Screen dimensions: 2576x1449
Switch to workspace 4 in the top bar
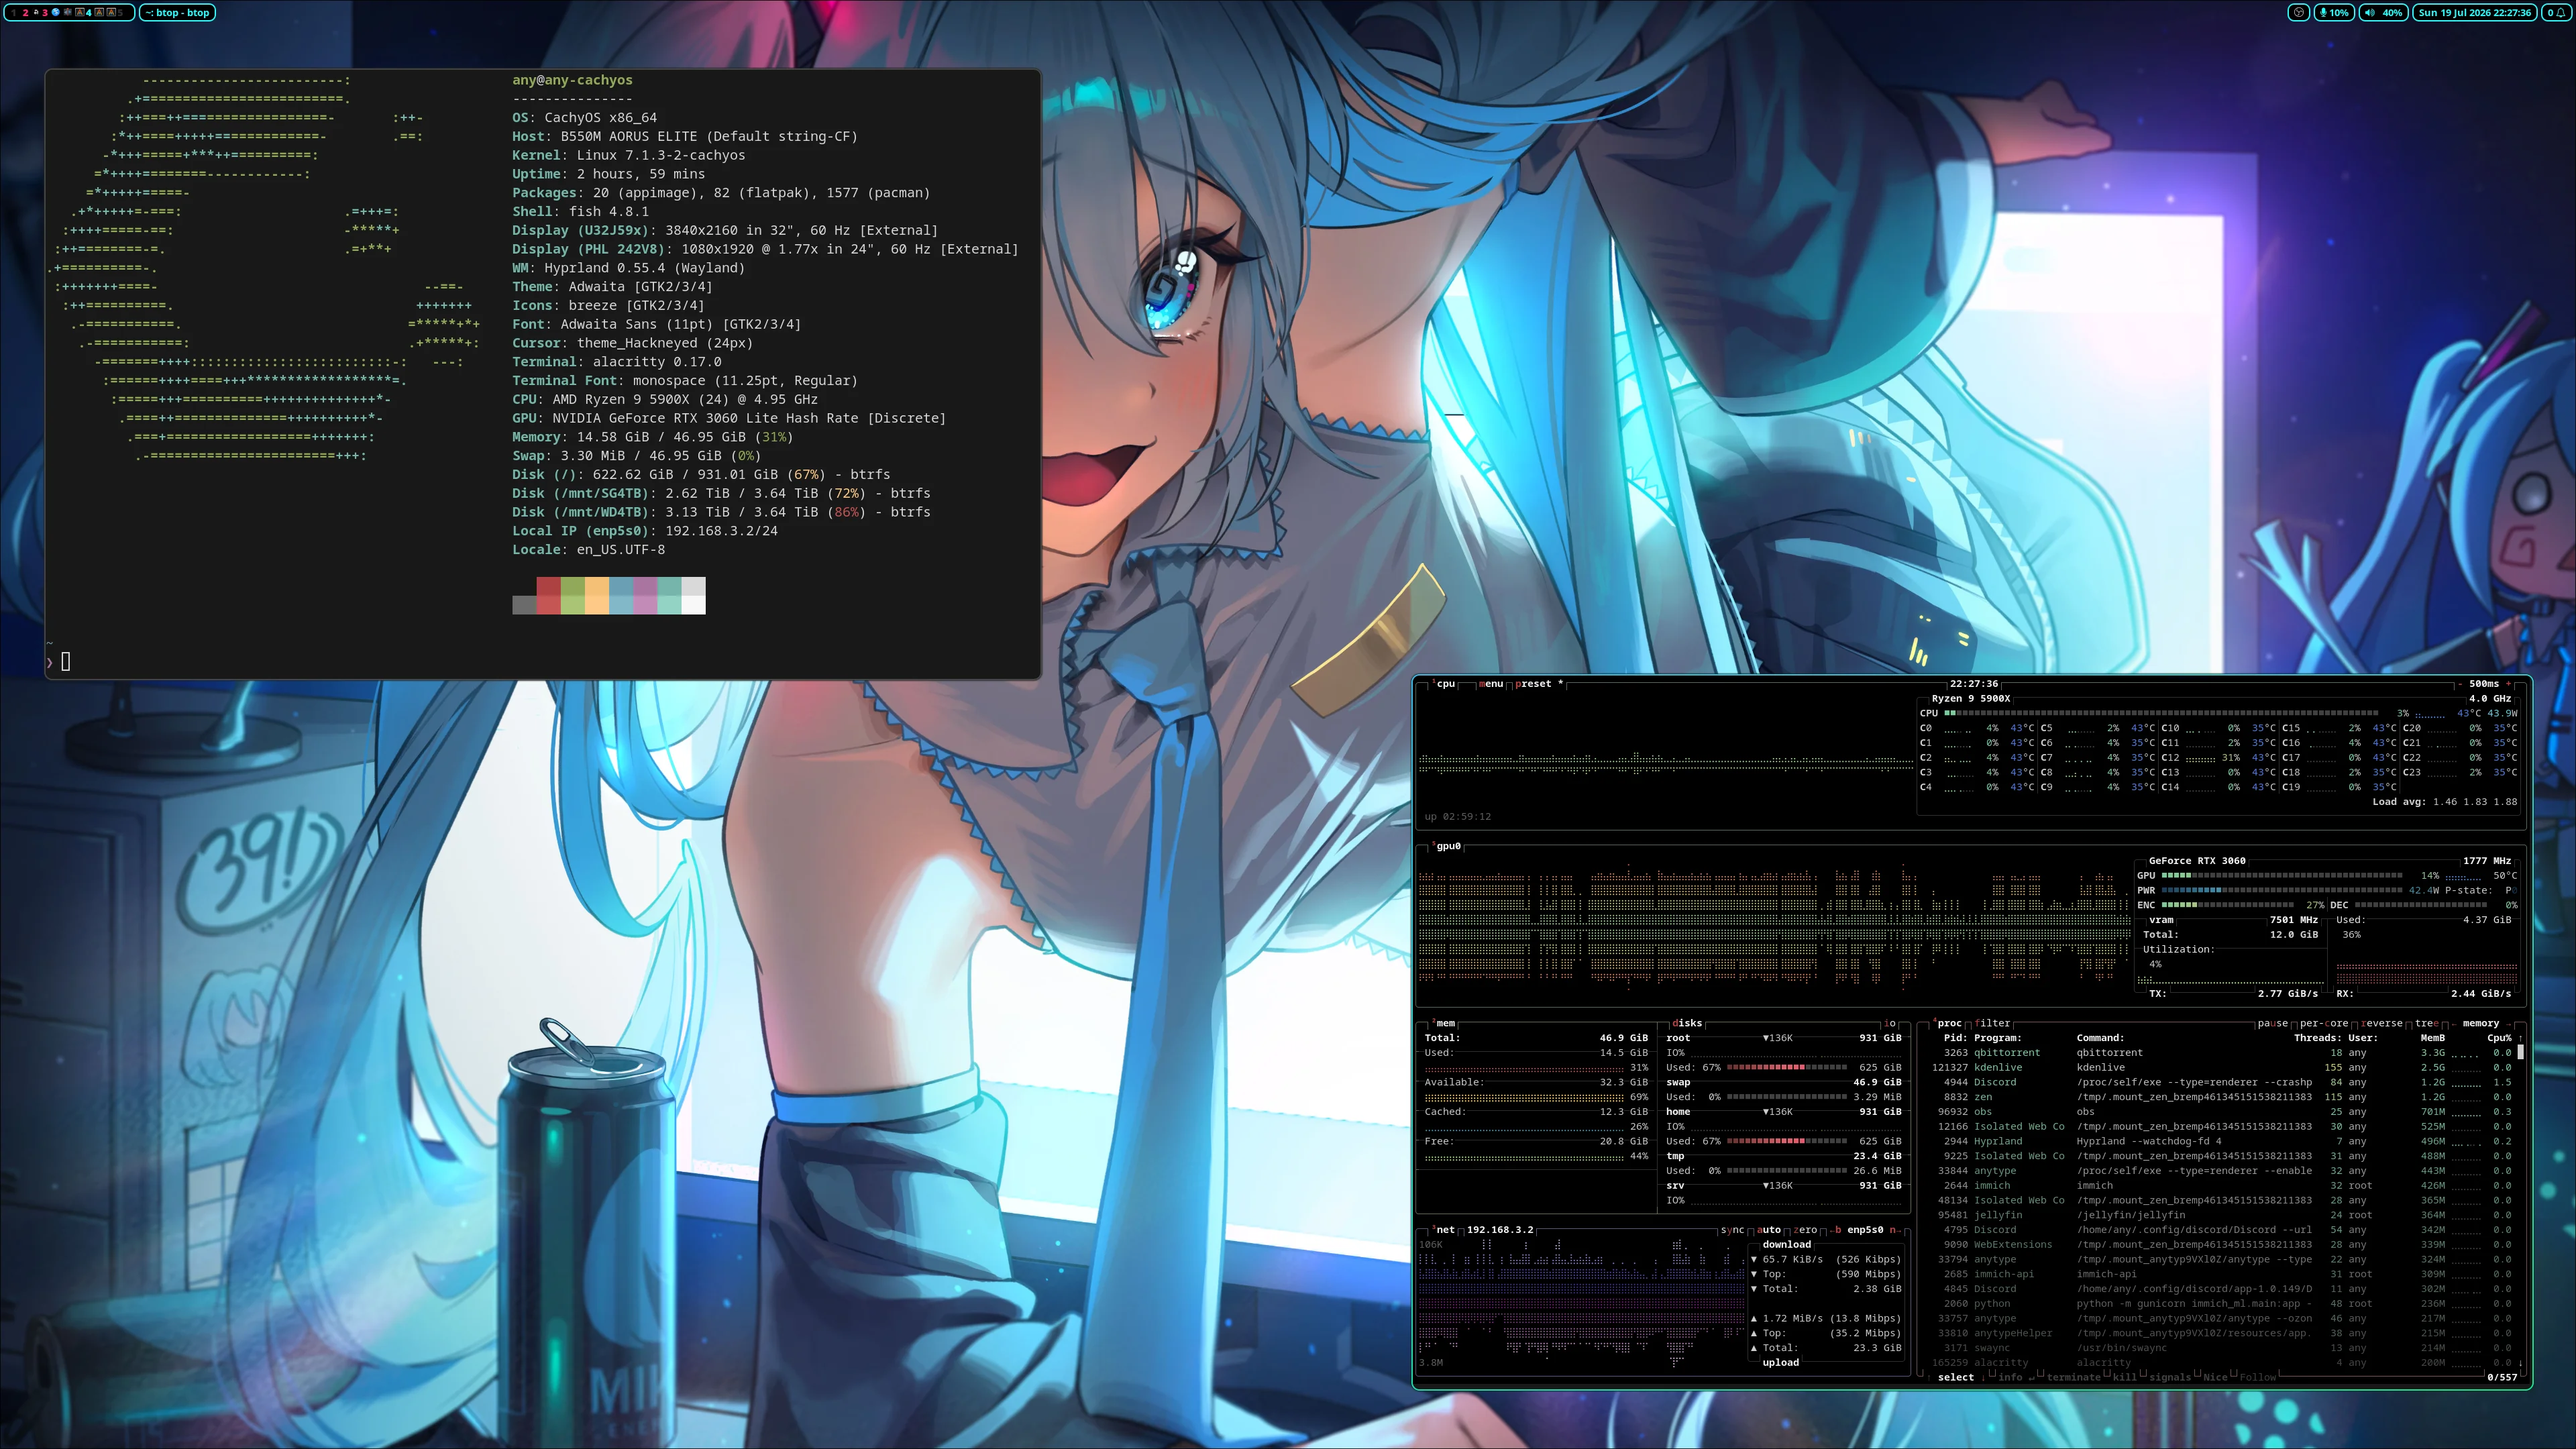tap(89, 13)
